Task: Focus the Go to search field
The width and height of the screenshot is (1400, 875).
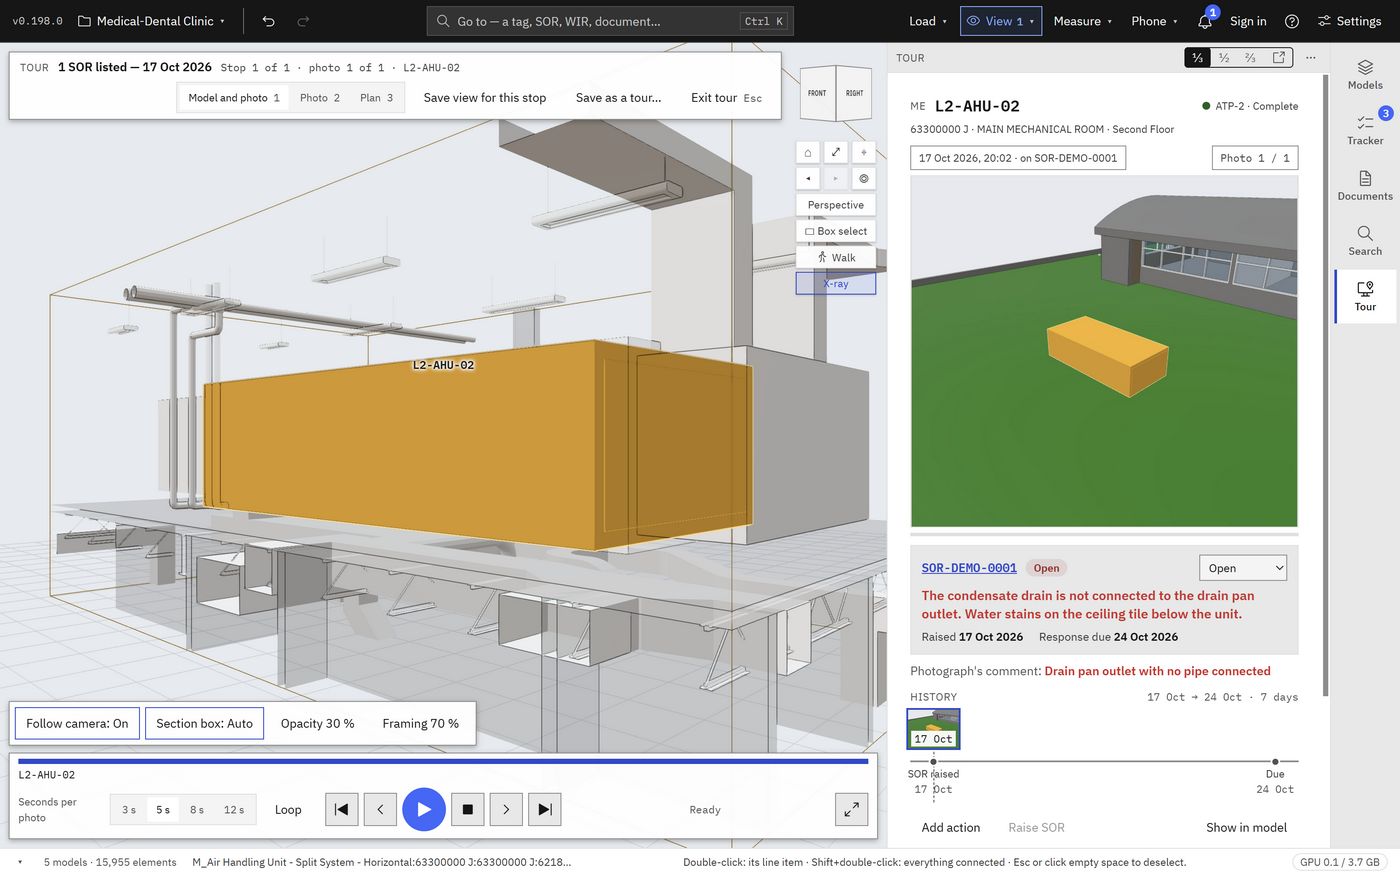Action: [x=610, y=21]
